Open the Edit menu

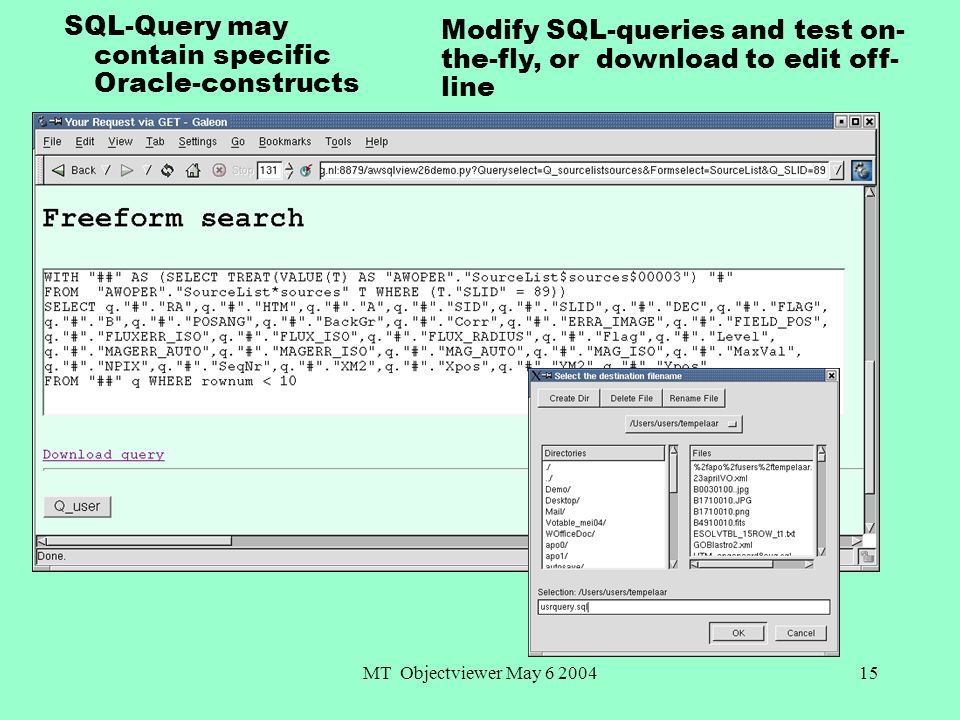(x=84, y=141)
